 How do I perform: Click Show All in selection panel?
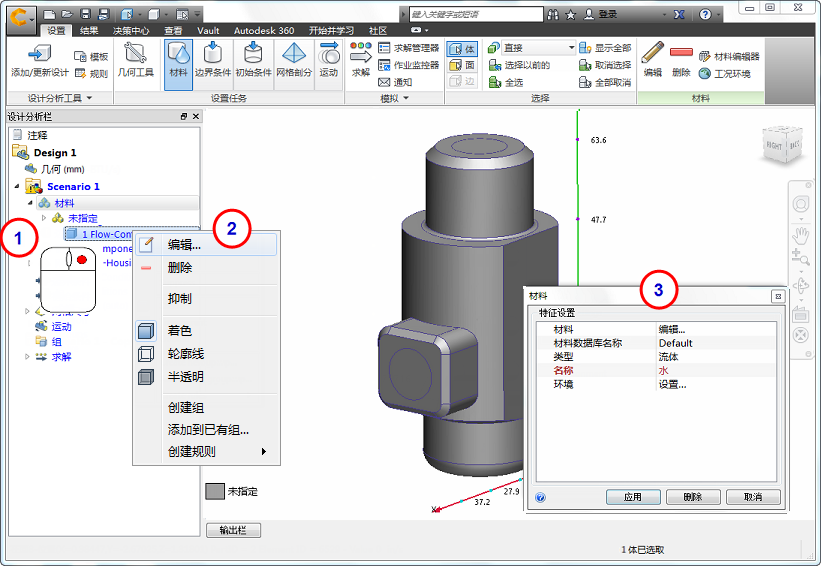click(605, 48)
